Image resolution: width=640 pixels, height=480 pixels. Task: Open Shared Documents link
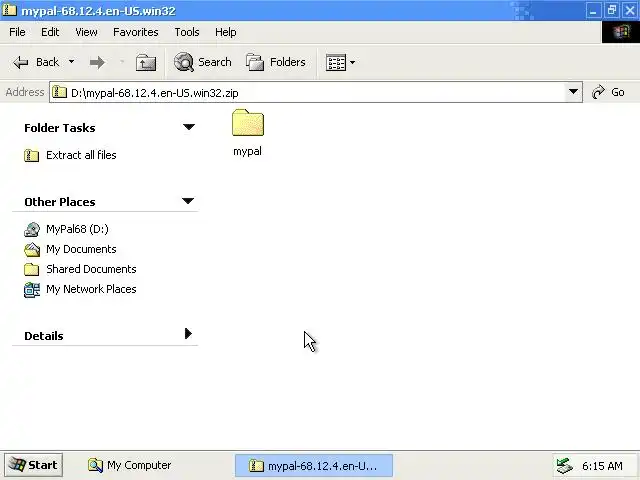(91, 269)
